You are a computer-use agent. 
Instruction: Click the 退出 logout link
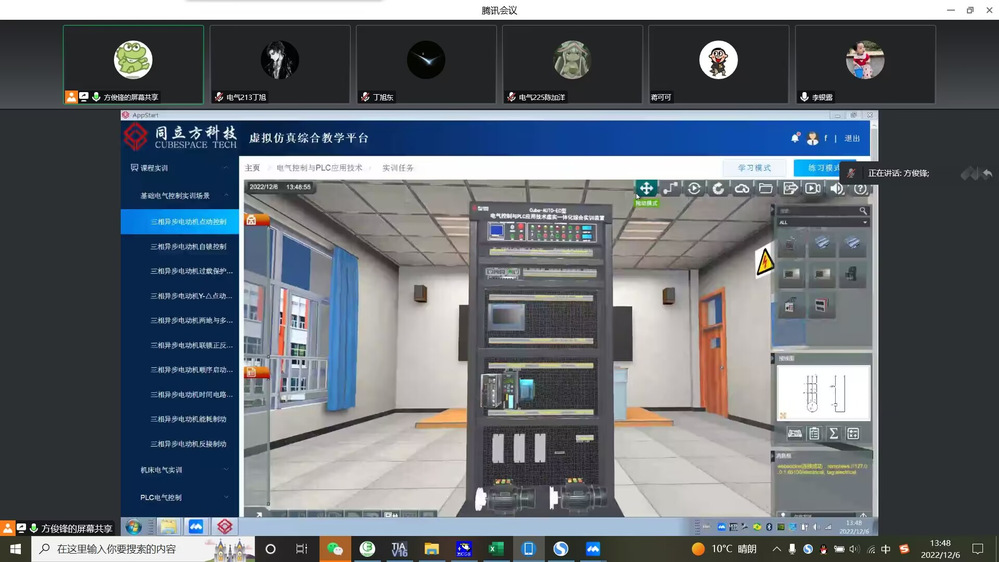click(852, 139)
